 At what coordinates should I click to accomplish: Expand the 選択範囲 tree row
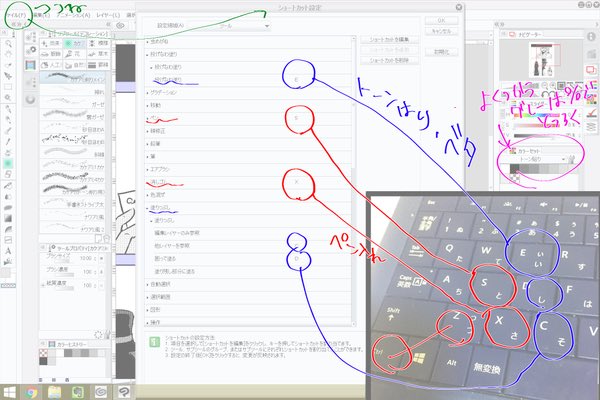click(x=147, y=297)
